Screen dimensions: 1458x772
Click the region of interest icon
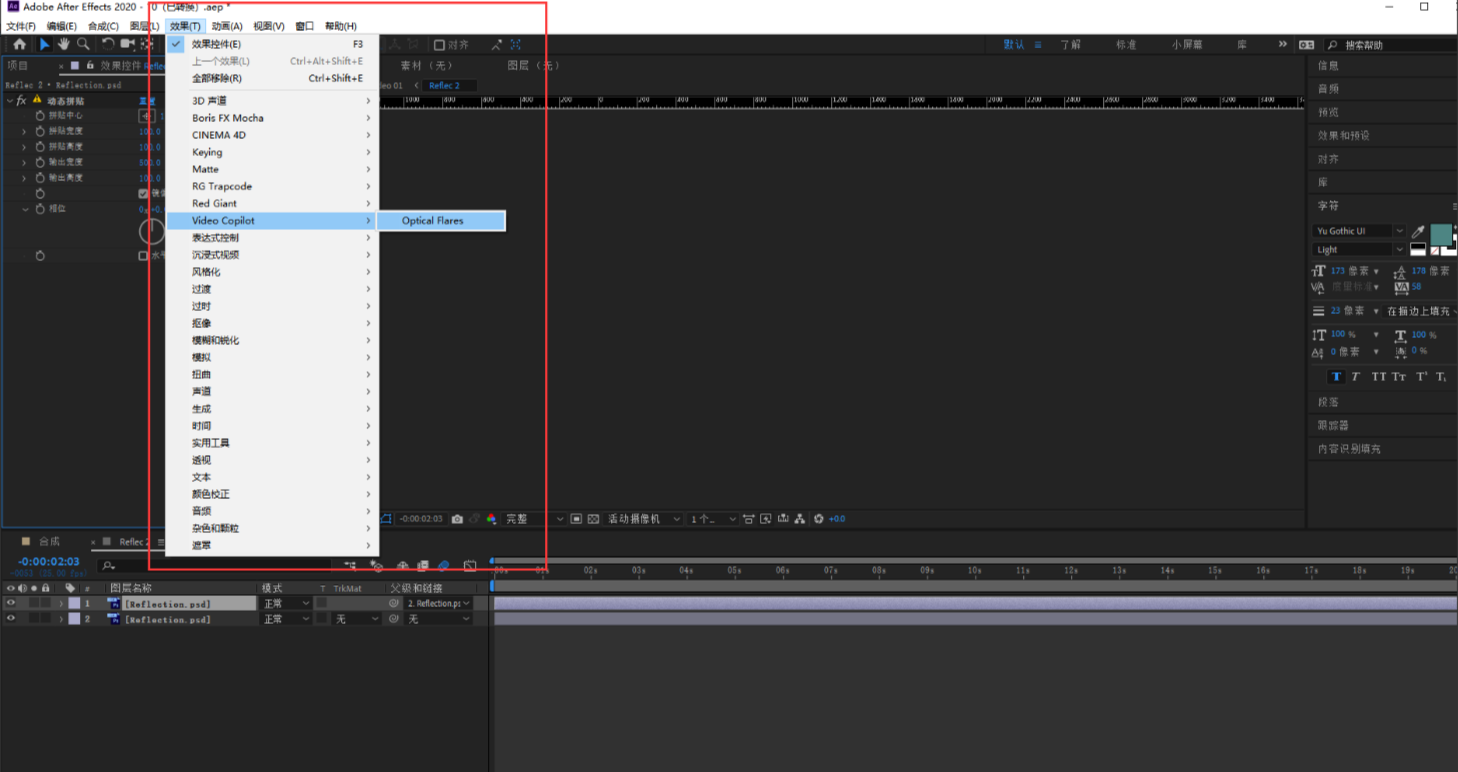(577, 519)
